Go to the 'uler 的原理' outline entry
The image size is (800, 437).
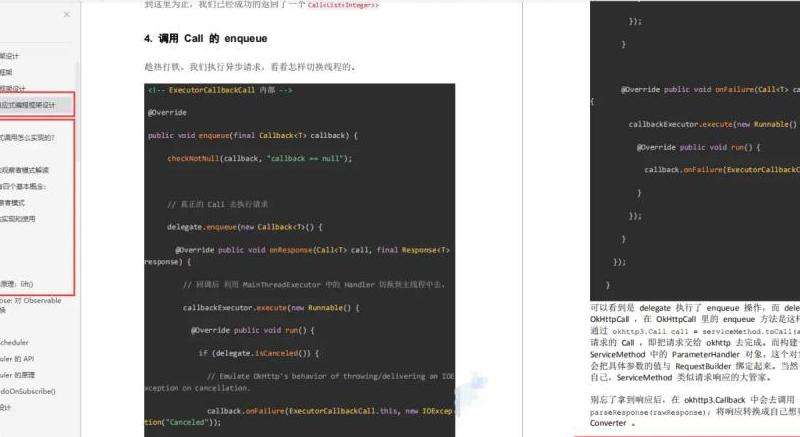tap(20, 374)
